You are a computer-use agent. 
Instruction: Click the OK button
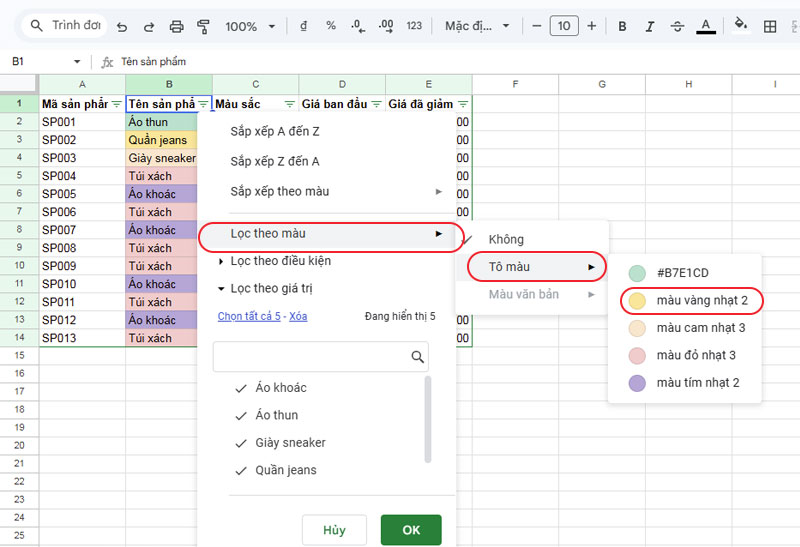[411, 530]
